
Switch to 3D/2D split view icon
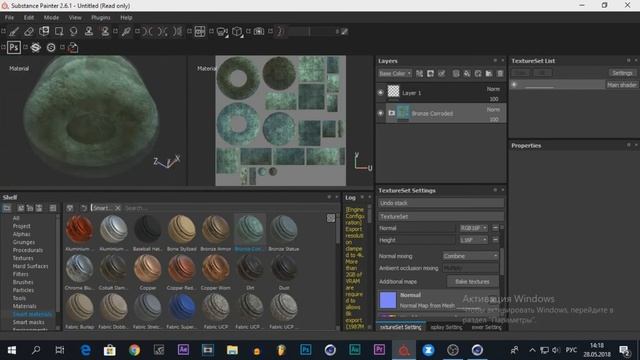tap(200, 31)
